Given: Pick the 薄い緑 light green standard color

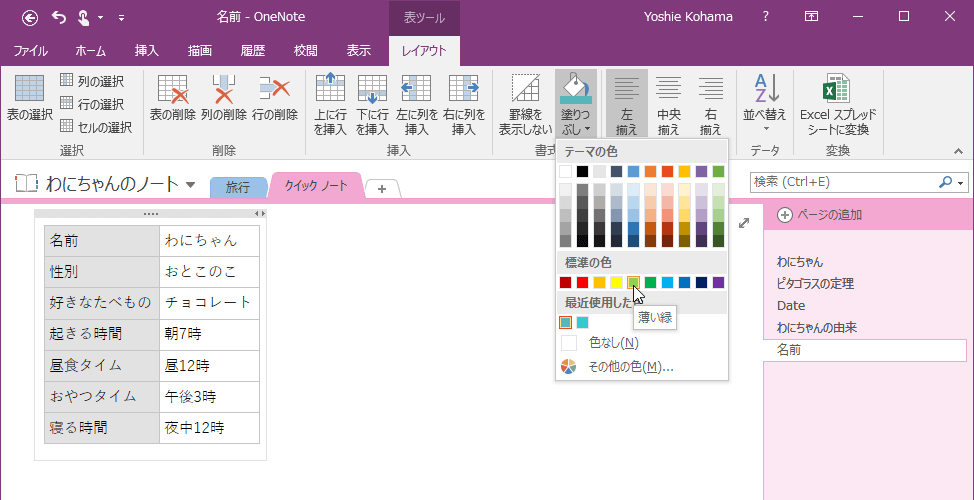Looking at the screenshot, I should point(634,283).
